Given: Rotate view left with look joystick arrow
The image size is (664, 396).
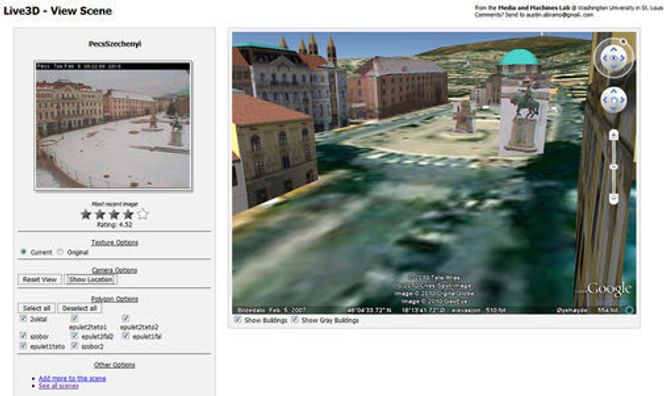Looking at the screenshot, I should (x=605, y=58).
